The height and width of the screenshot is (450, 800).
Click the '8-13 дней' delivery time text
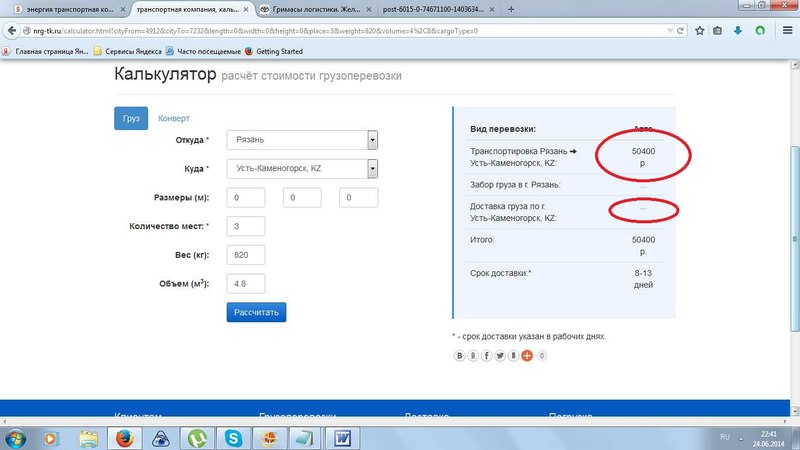point(643,279)
